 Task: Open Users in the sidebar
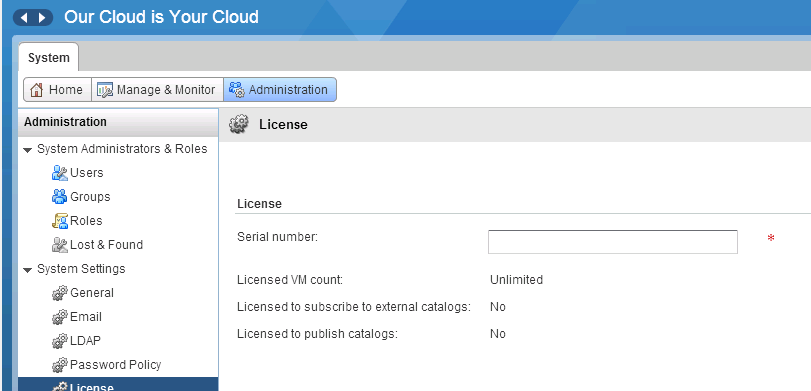click(86, 173)
